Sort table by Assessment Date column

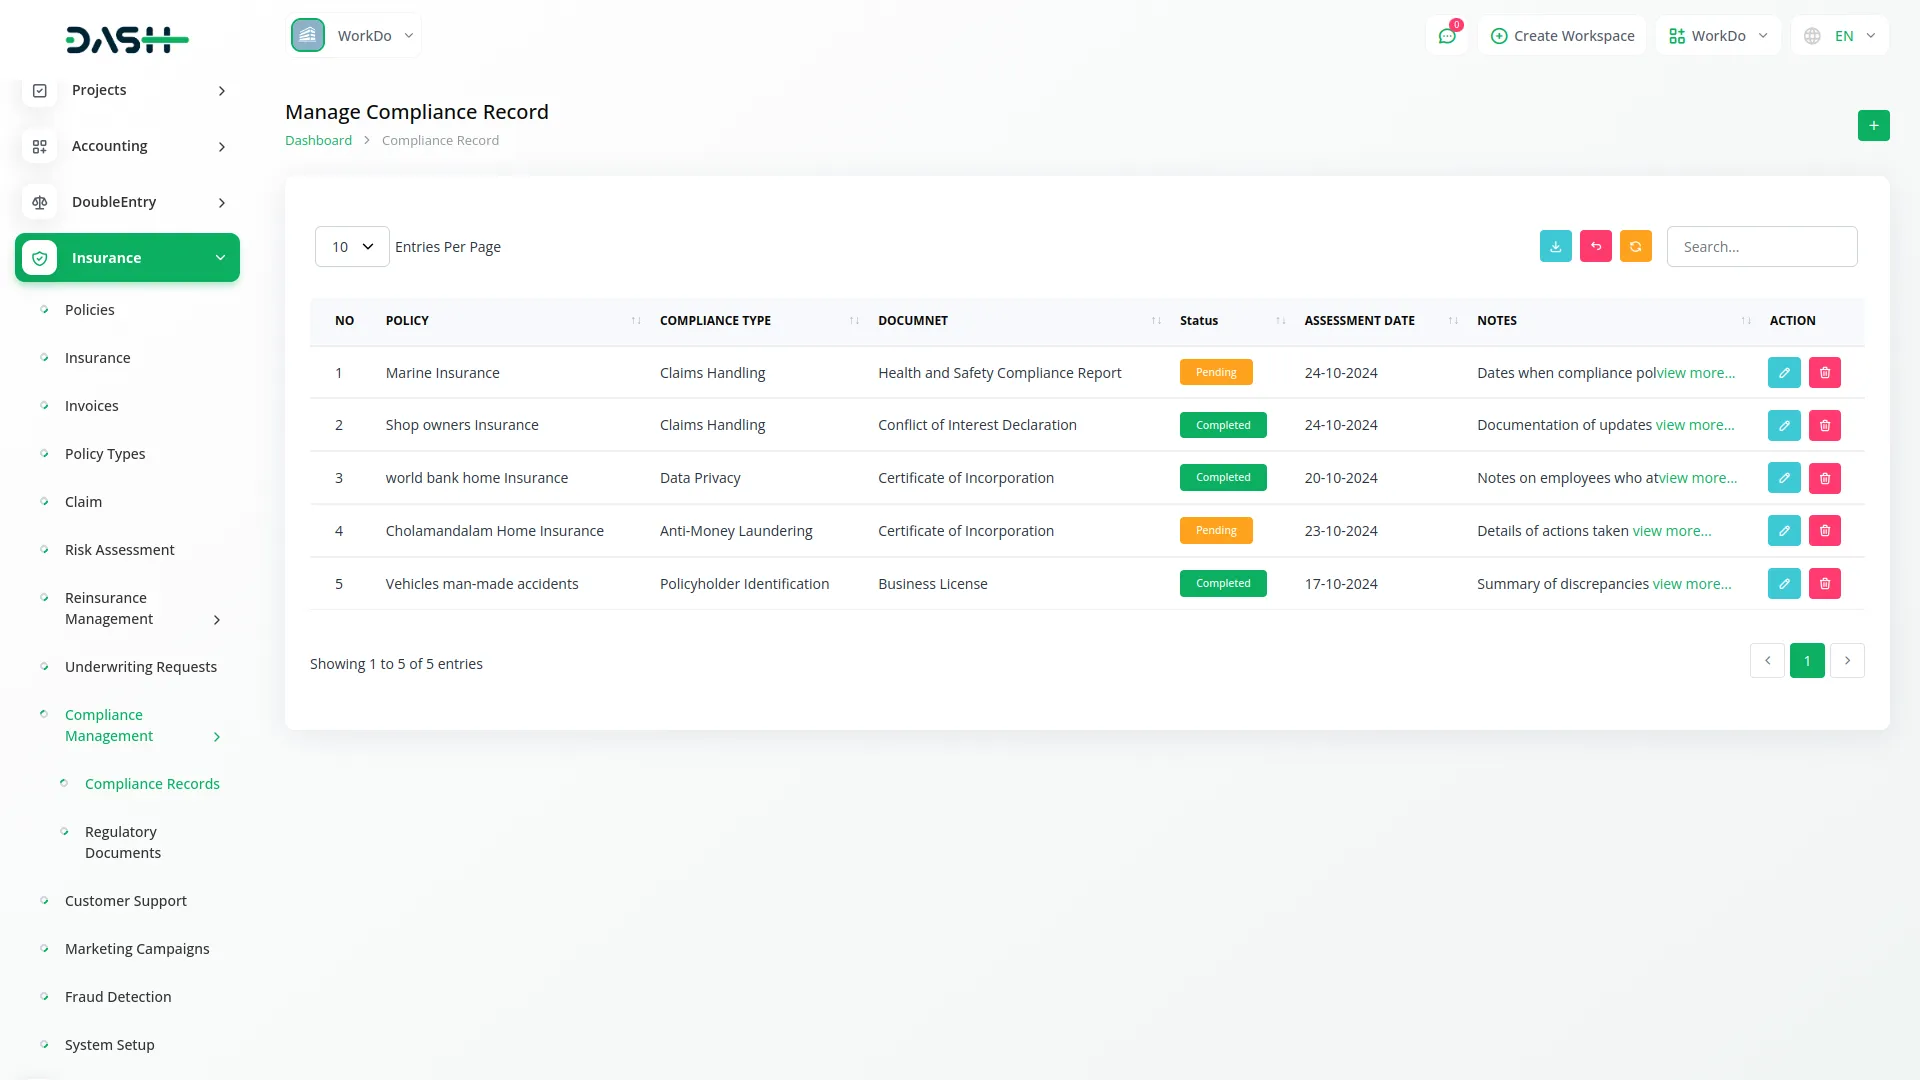pyautogui.click(x=1453, y=321)
